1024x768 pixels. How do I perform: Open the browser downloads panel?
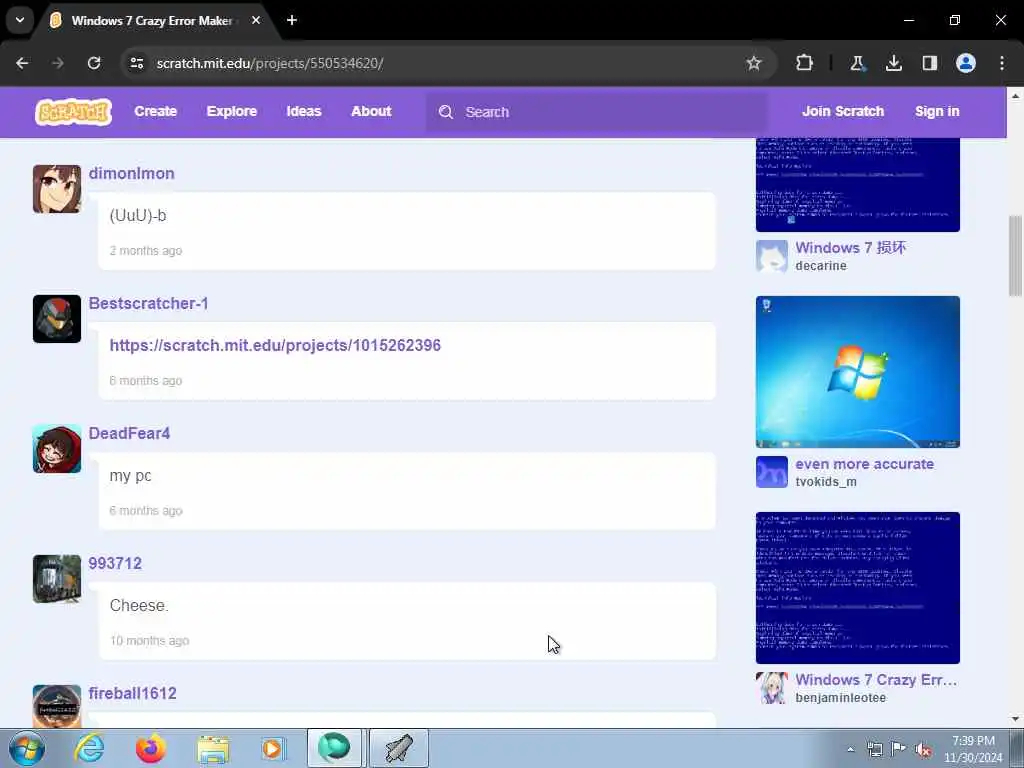pos(893,63)
